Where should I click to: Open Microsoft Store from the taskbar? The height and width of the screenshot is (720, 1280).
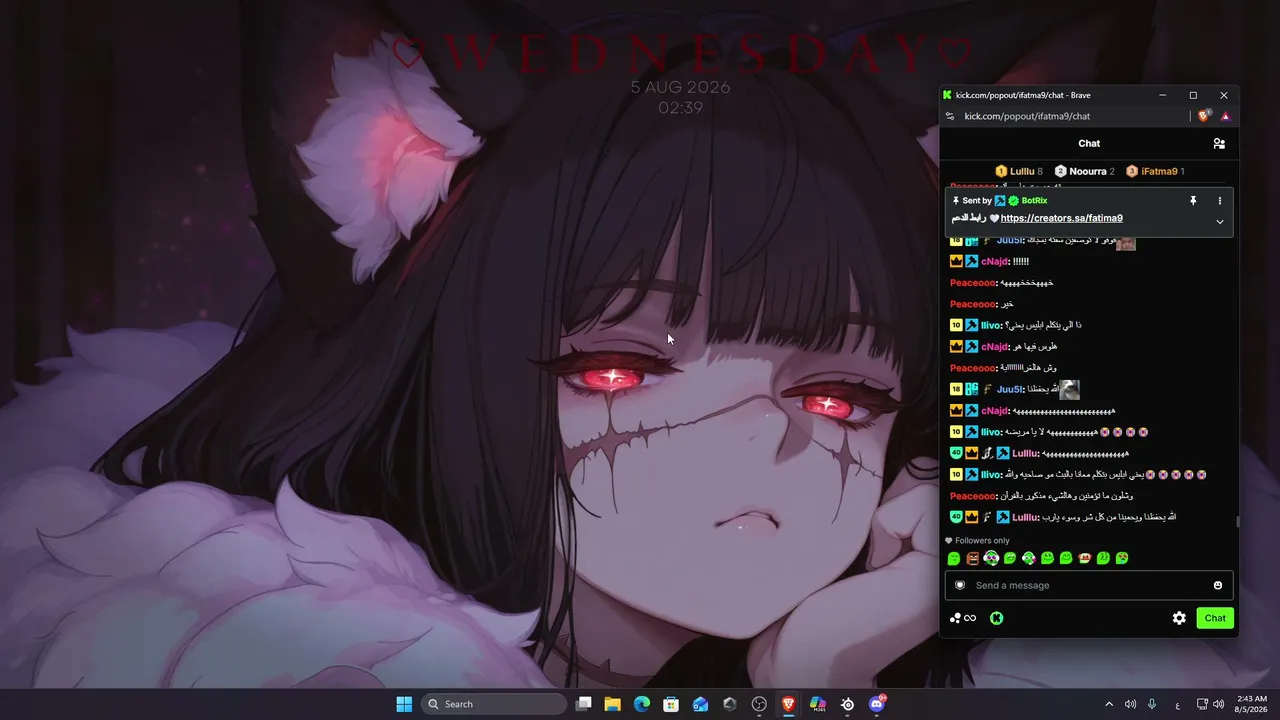pos(671,704)
